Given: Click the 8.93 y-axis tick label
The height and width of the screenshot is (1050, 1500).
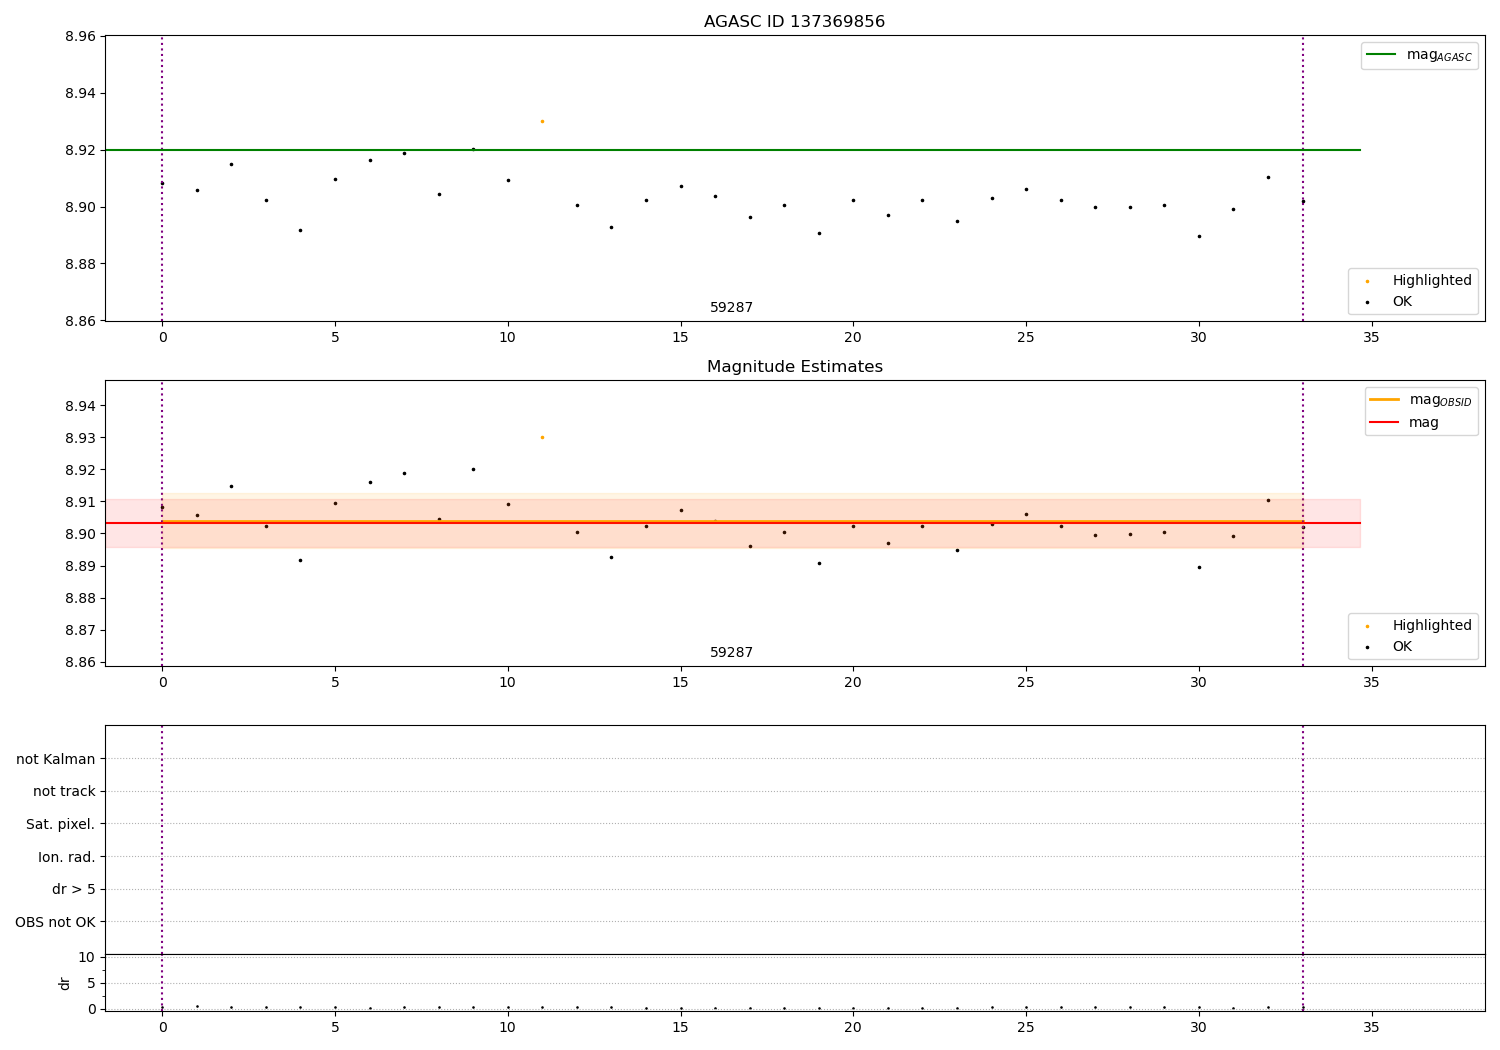Looking at the screenshot, I should (80, 438).
